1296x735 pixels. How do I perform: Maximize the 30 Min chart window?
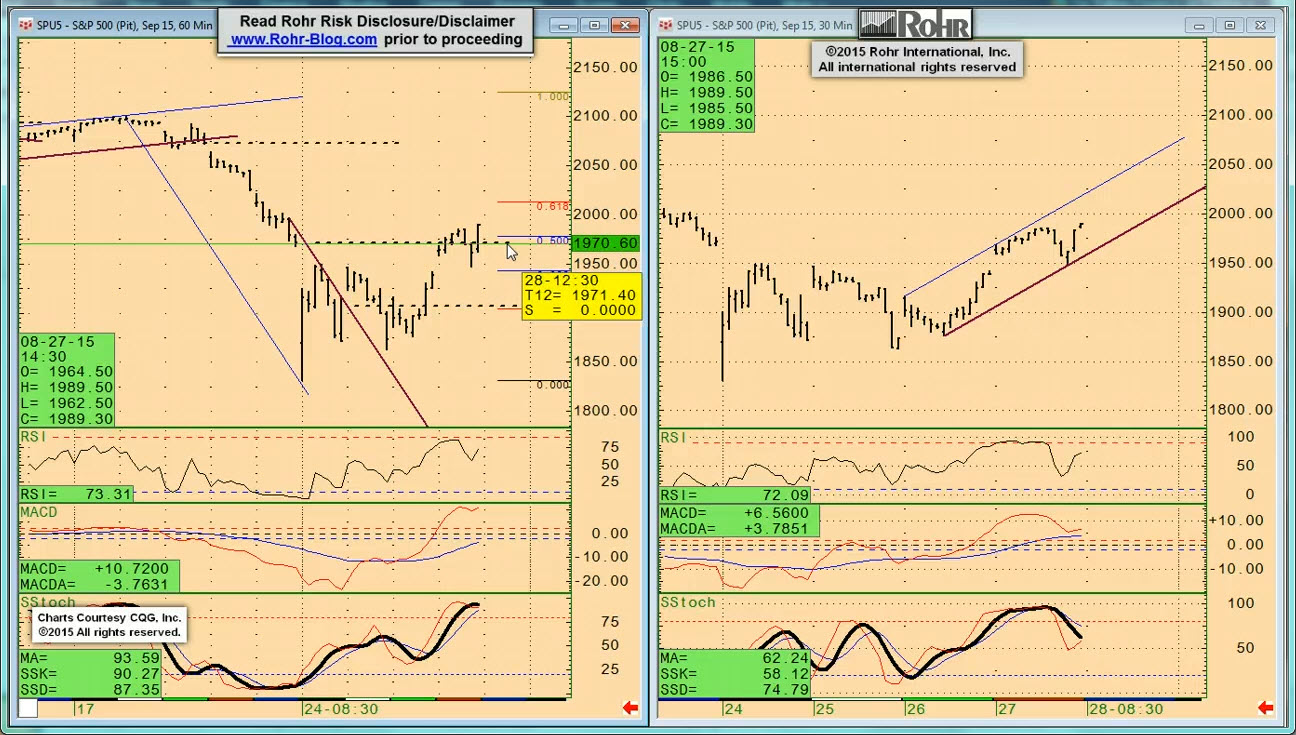pyautogui.click(x=1230, y=25)
